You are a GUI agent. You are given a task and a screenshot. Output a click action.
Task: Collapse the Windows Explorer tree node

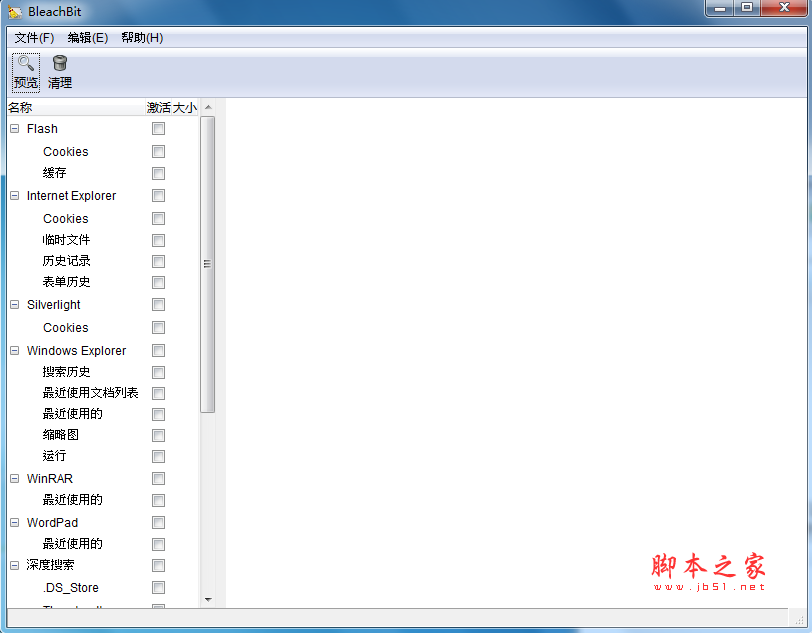(14, 351)
